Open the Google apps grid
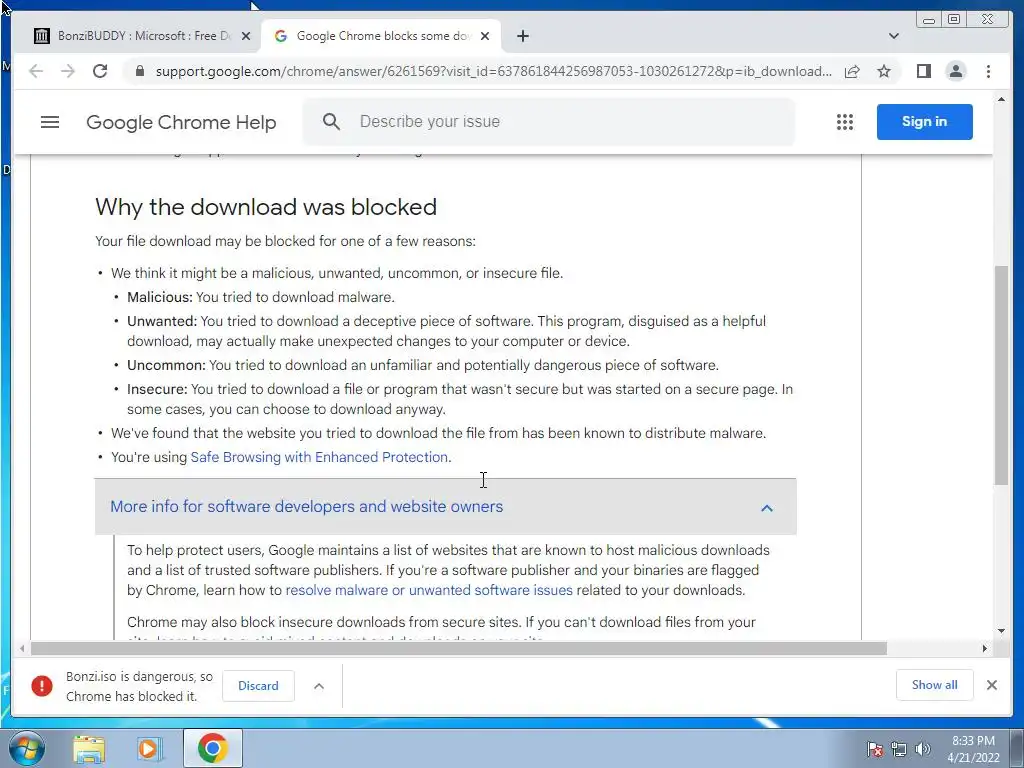 pos(844,121)
